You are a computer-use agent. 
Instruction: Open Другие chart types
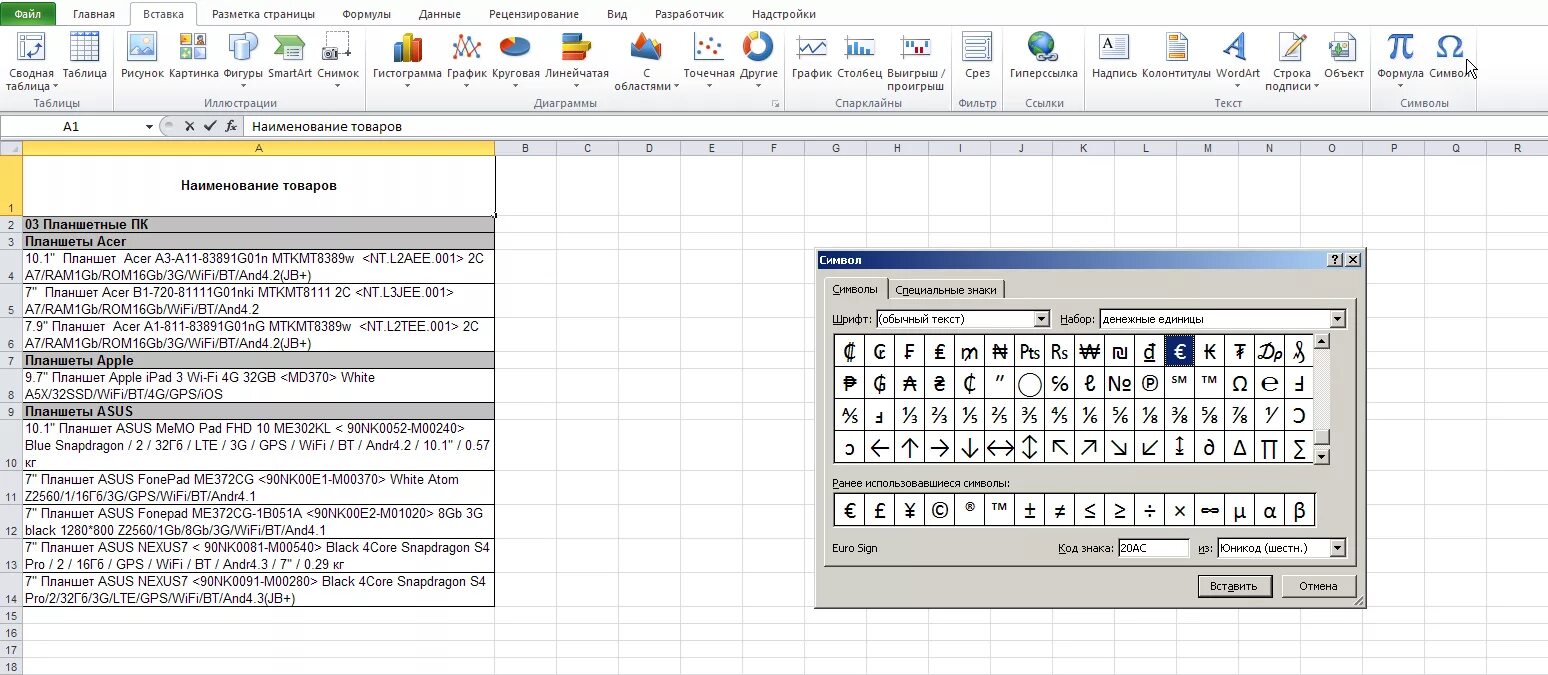758,60
